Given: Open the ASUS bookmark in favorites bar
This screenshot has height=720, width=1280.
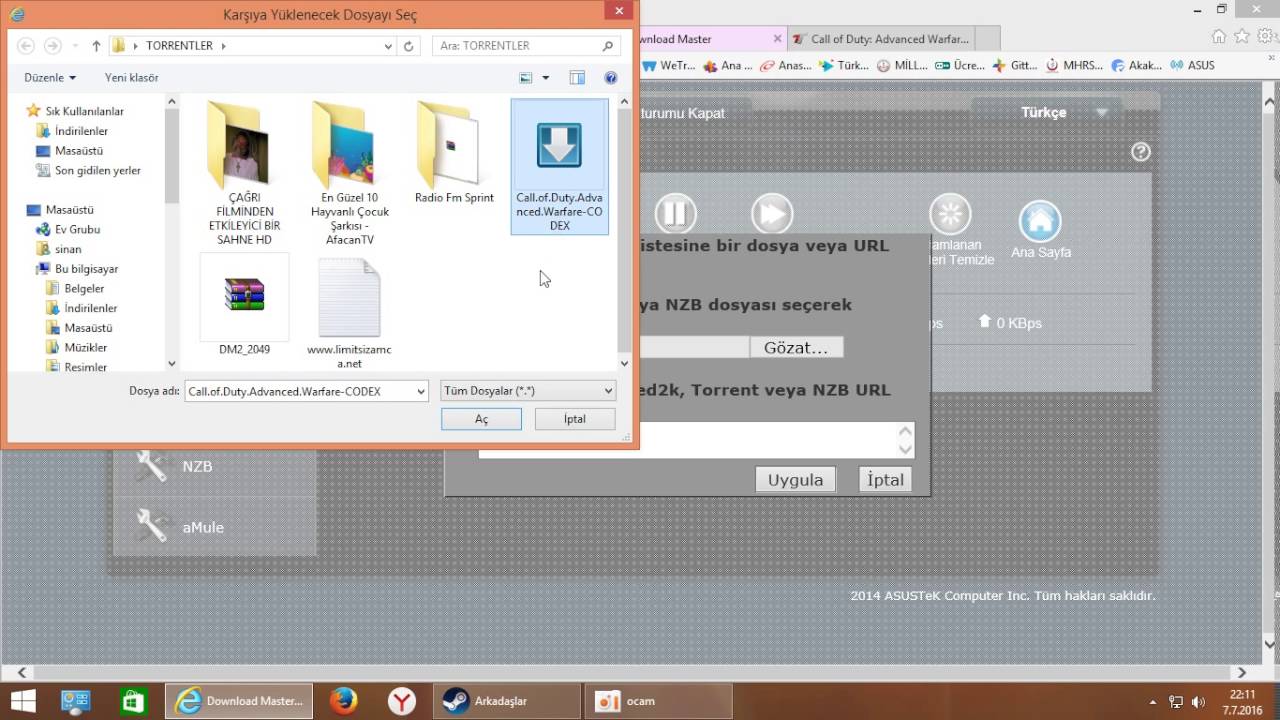Looking at the screenshot, I should [x=1192, y=65].
